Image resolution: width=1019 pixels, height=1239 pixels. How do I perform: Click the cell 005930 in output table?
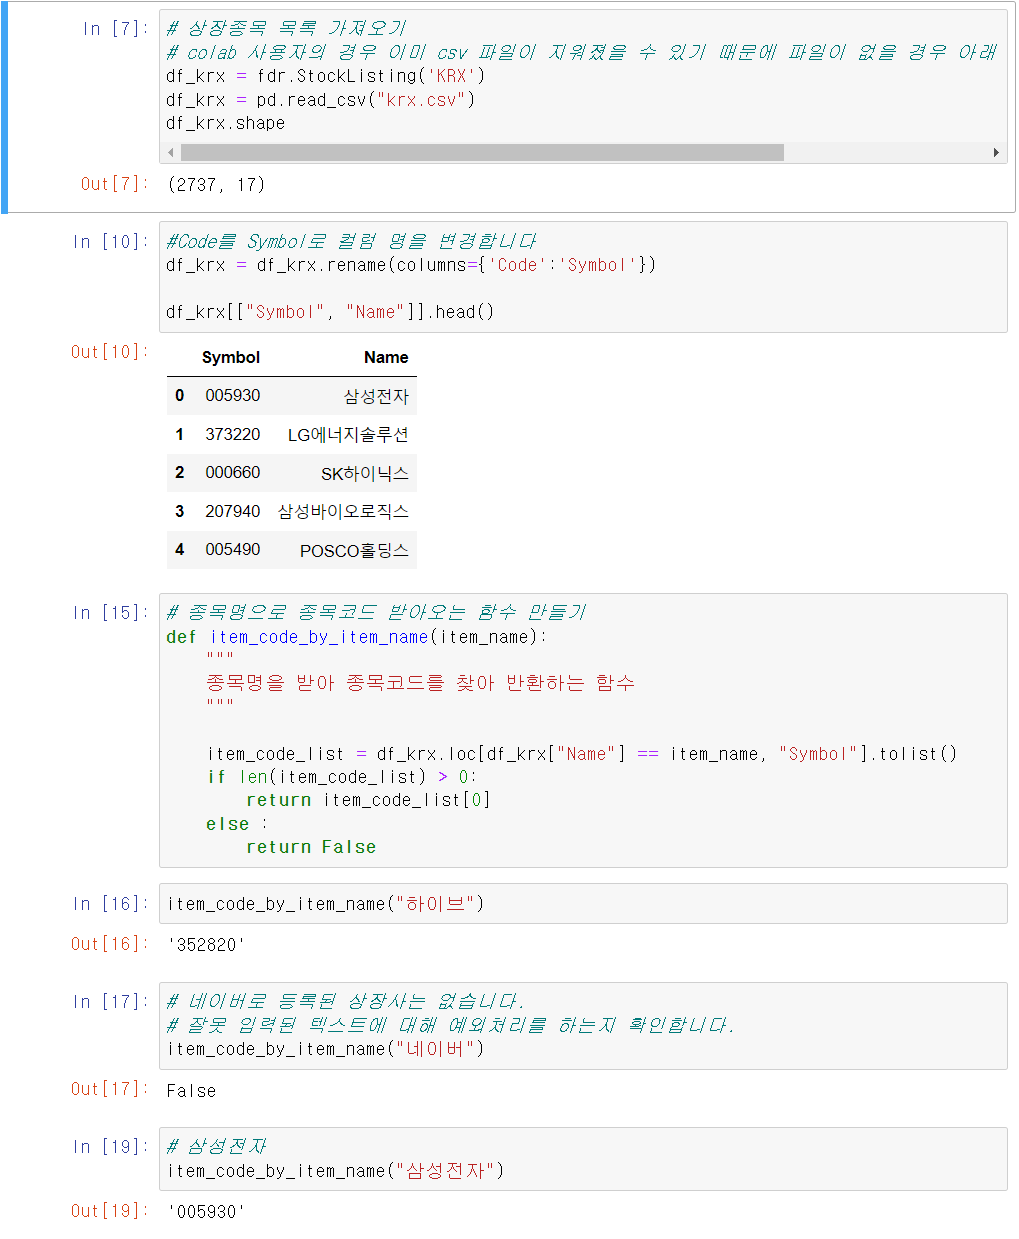tap(233, 396)
